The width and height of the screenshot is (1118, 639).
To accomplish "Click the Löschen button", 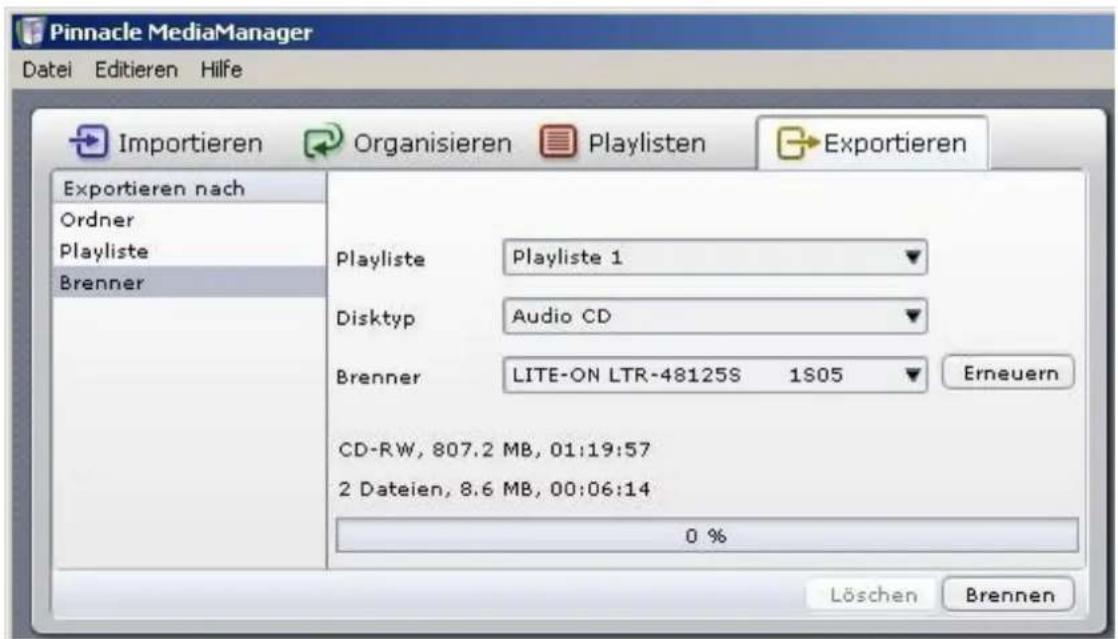I will pos(873,595).
